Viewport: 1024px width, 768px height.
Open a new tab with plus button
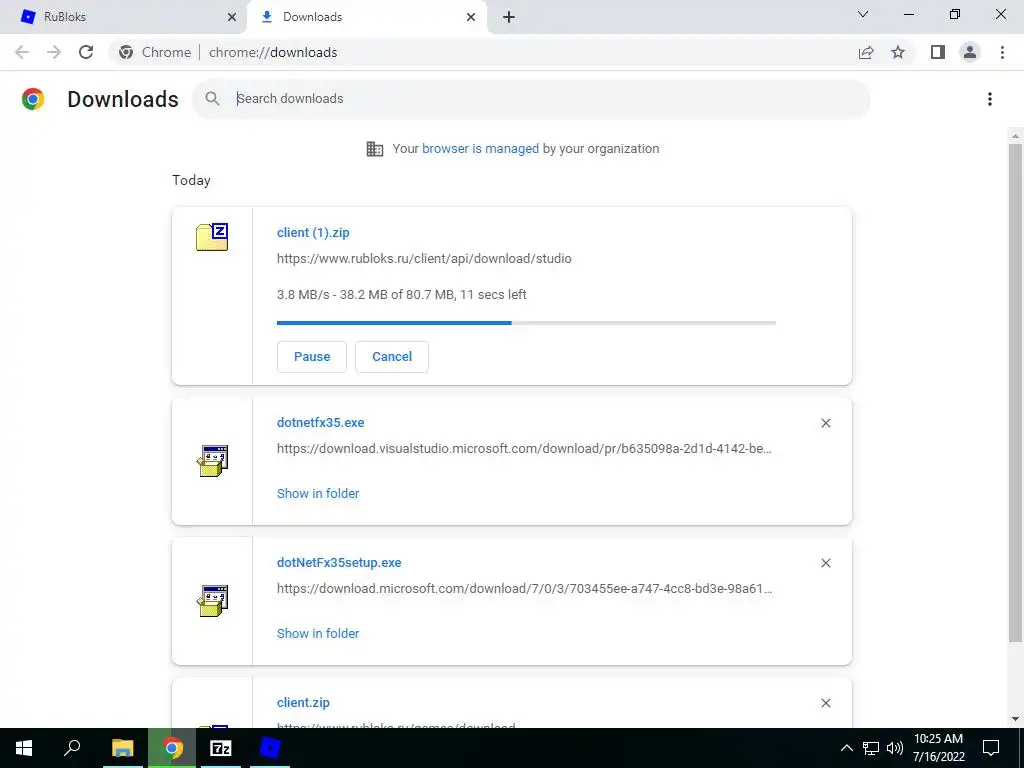(x=509, y=17)
